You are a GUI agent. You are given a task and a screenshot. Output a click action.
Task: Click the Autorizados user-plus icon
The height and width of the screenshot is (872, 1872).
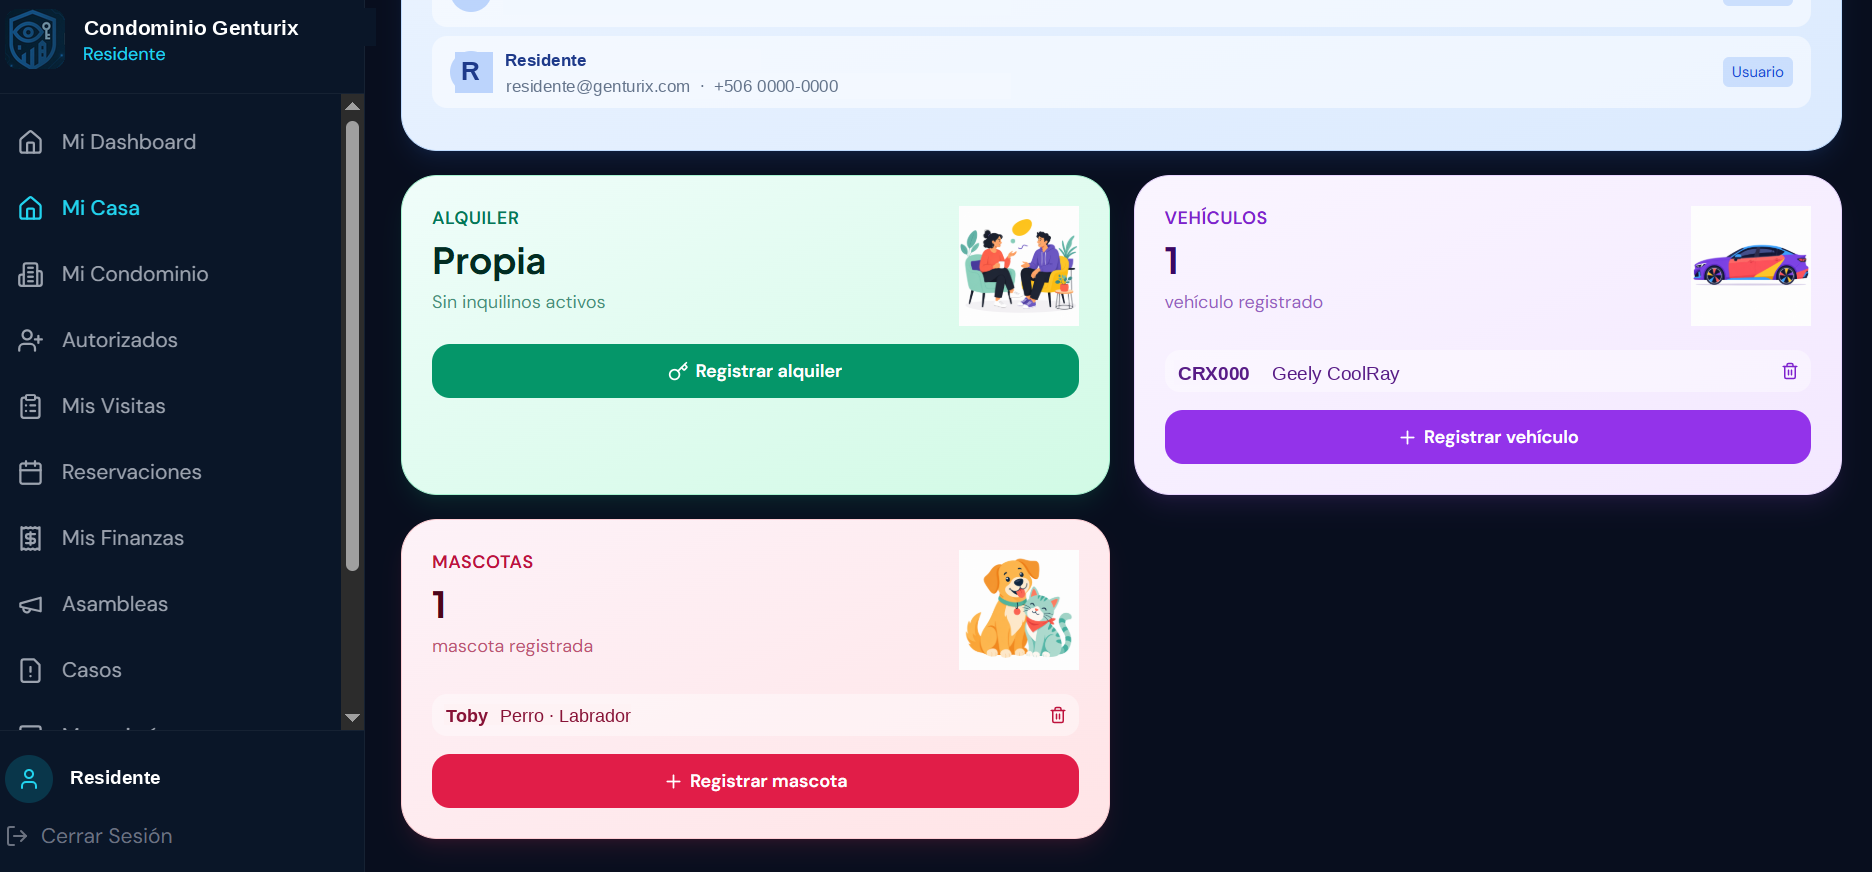[31, 340]
